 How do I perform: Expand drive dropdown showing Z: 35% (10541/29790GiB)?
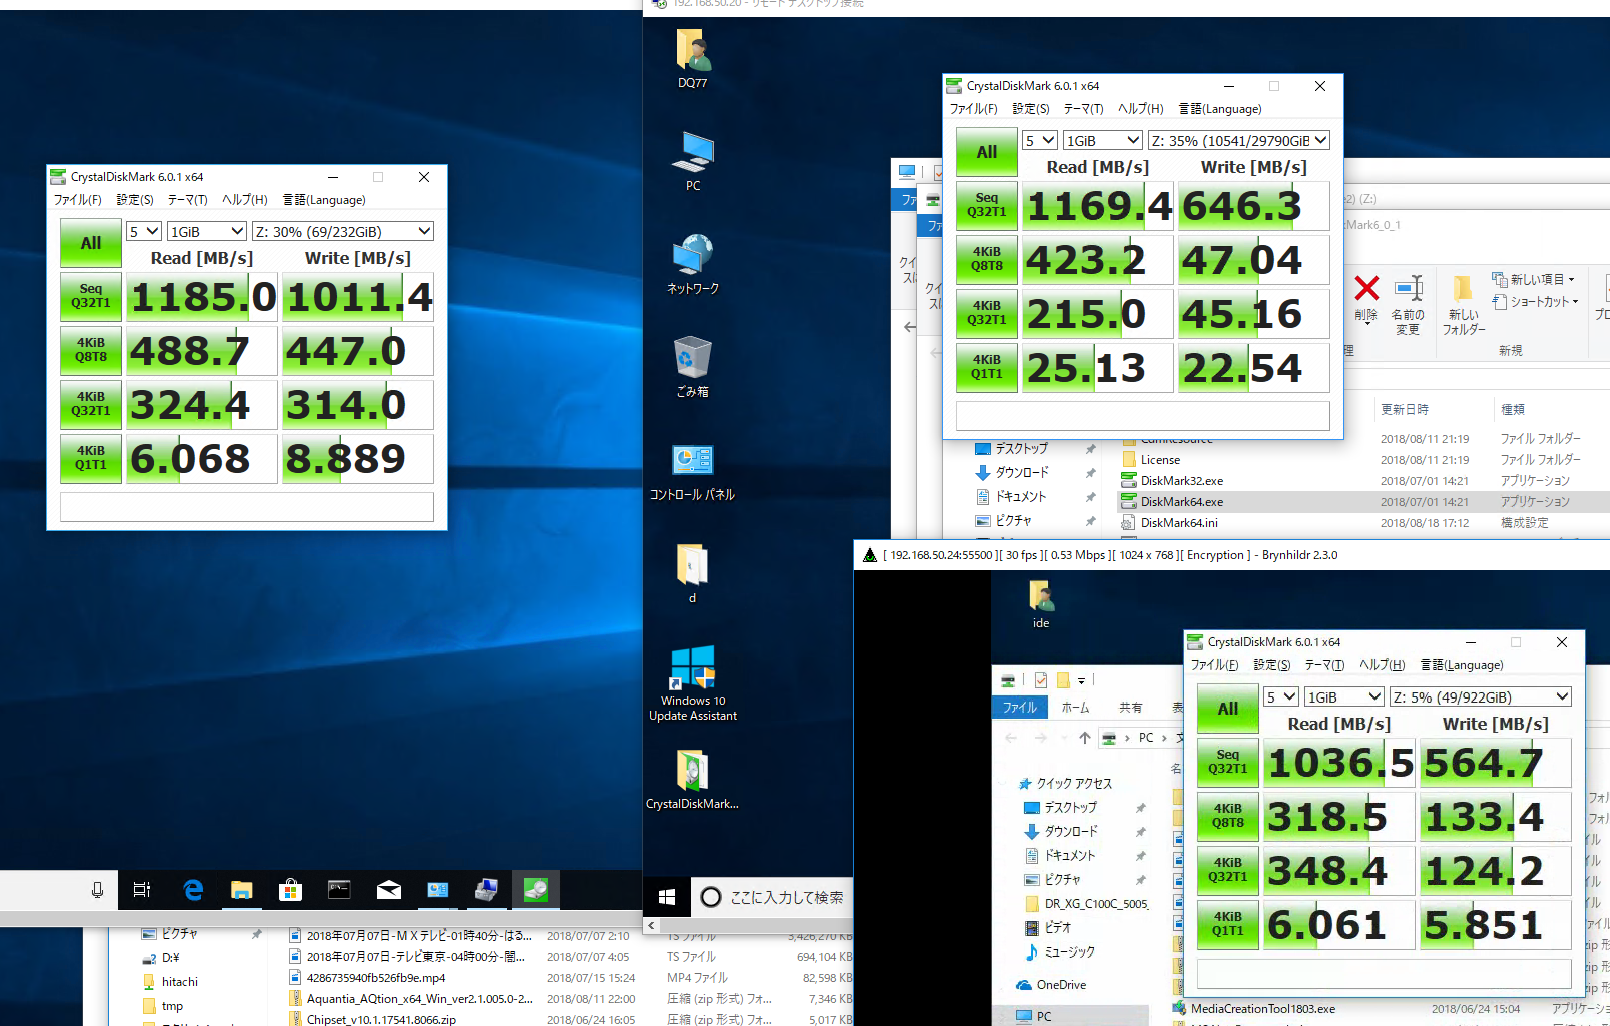point(1238,140)
